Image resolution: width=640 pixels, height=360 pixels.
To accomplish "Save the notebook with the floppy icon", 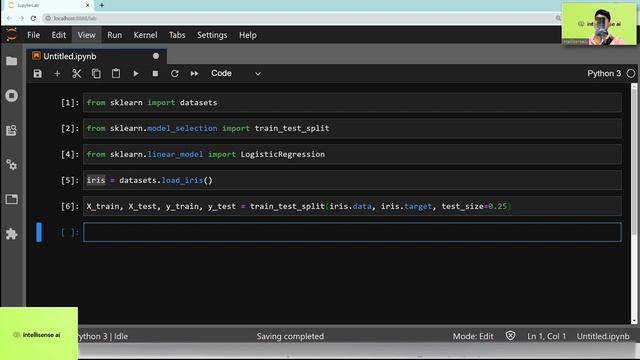I will pyautogui.click(x=38, y=73).
